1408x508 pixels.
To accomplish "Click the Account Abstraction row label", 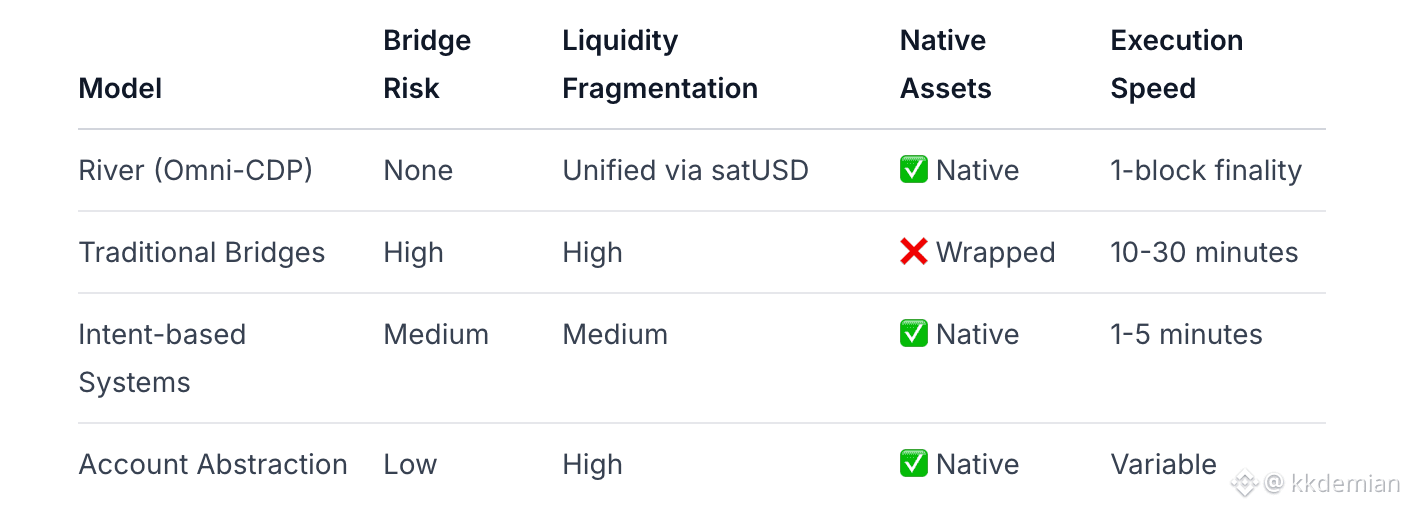I will pyautogui.click(x=213, y=464).
